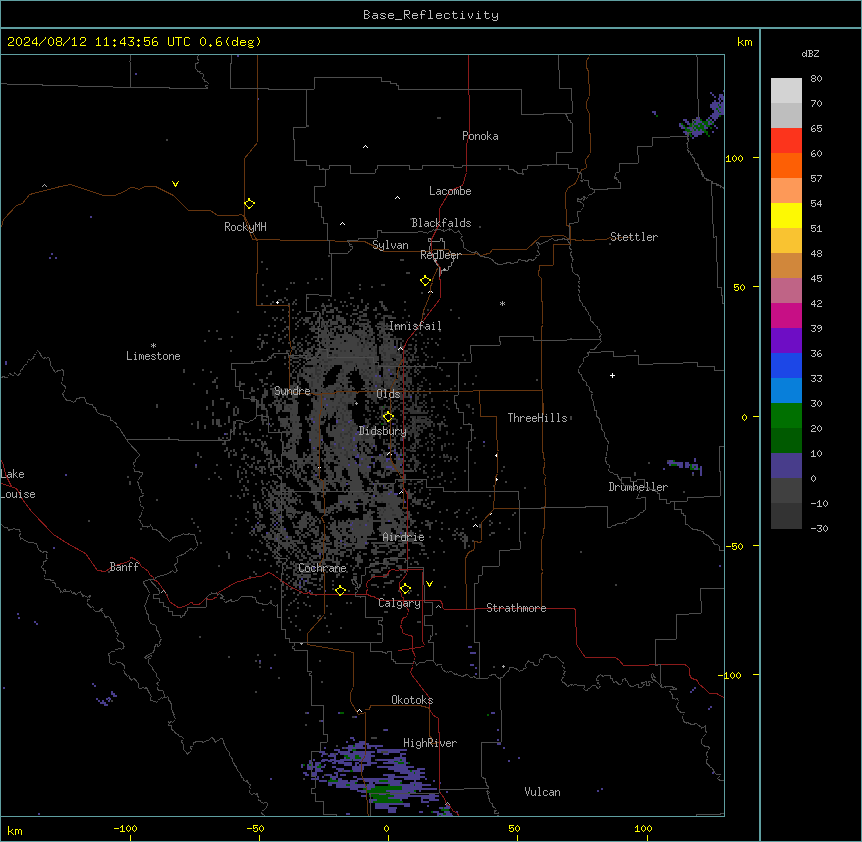Click the ThreeHills label
Screen dimensions: 862x842
[538, 418]
